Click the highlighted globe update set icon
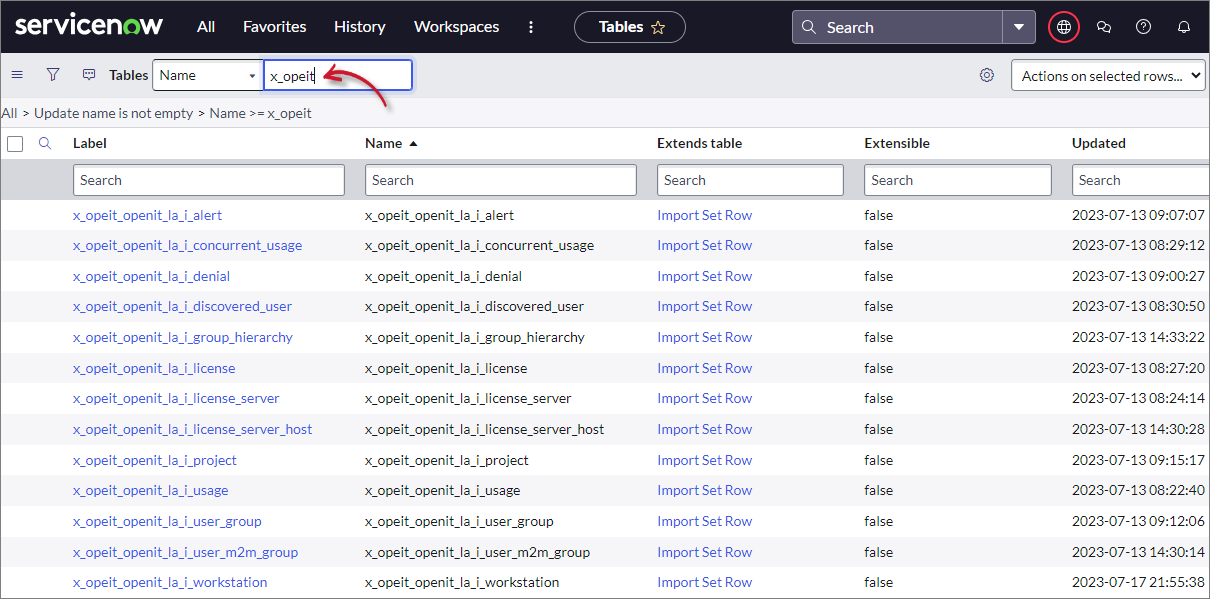Image resolution: width=1210 pixels, height=599 pixels. click(1063, 27)
